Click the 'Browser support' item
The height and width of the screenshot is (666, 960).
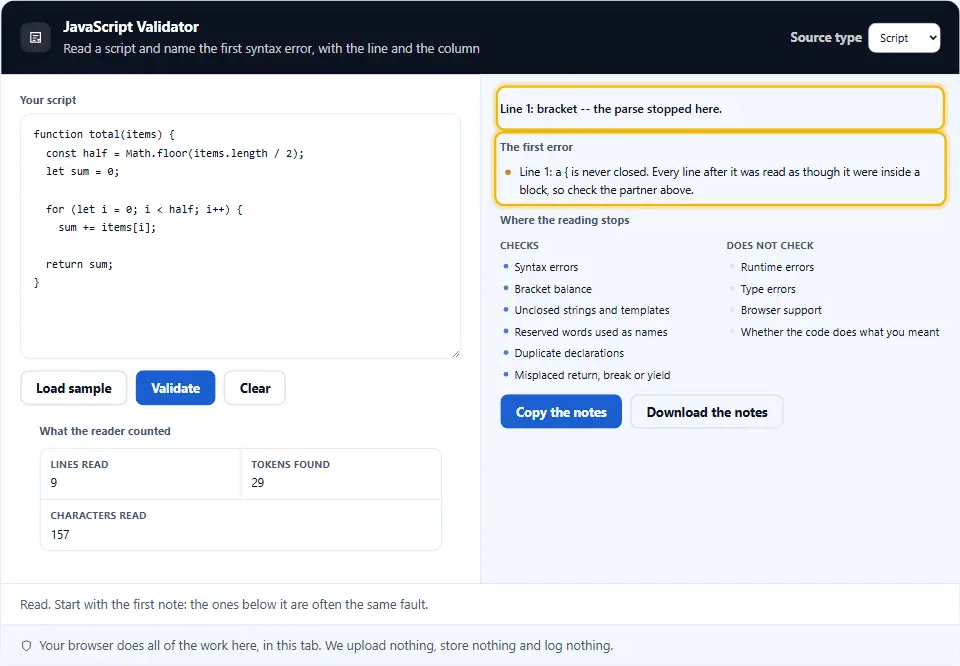(781, 310)
